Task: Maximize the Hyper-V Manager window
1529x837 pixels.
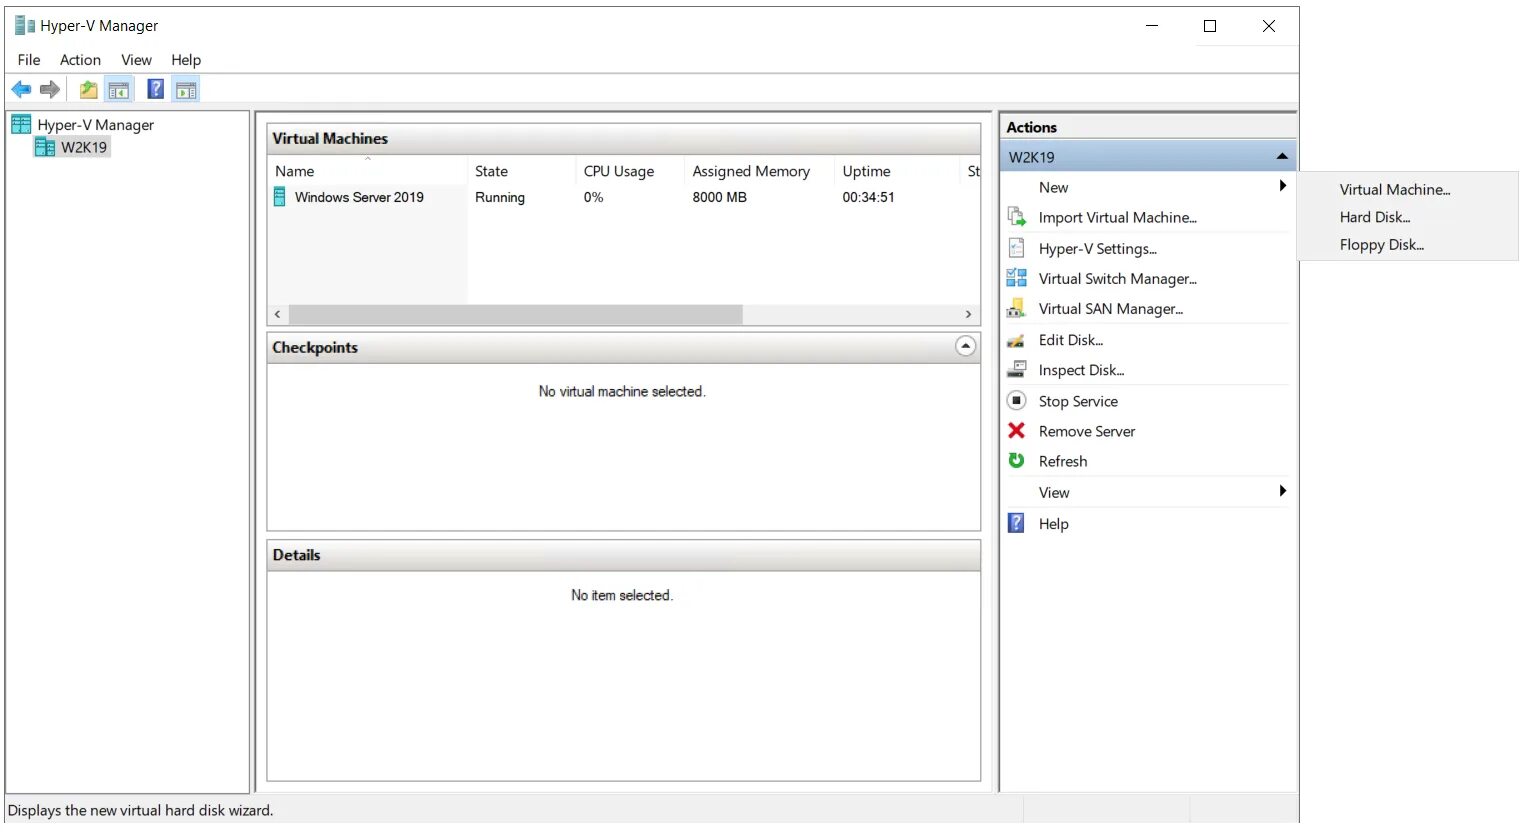Action: click(1210, 26)
